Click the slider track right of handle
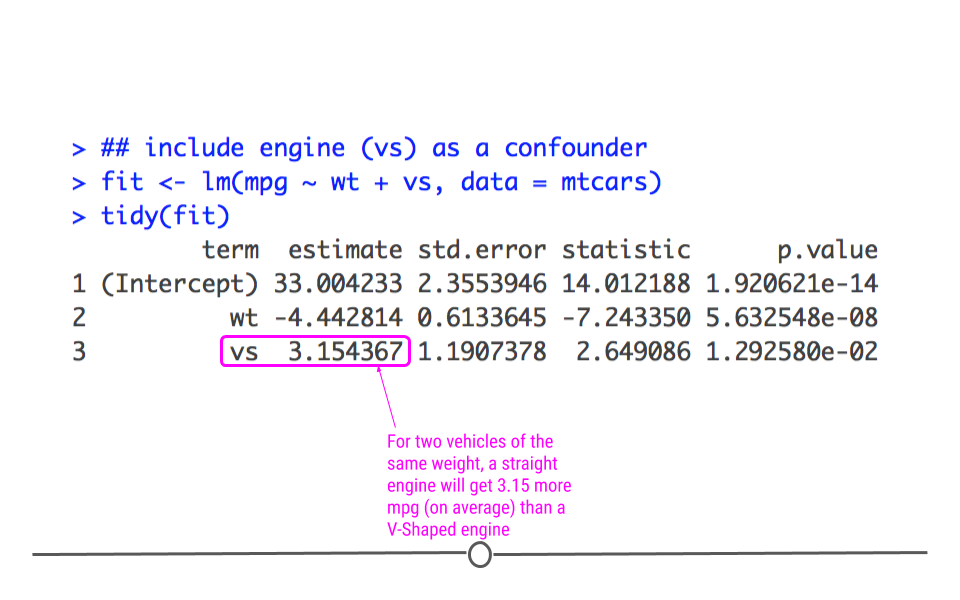The width and height of the screenshot is (960, 600). [x=710, y=553]
